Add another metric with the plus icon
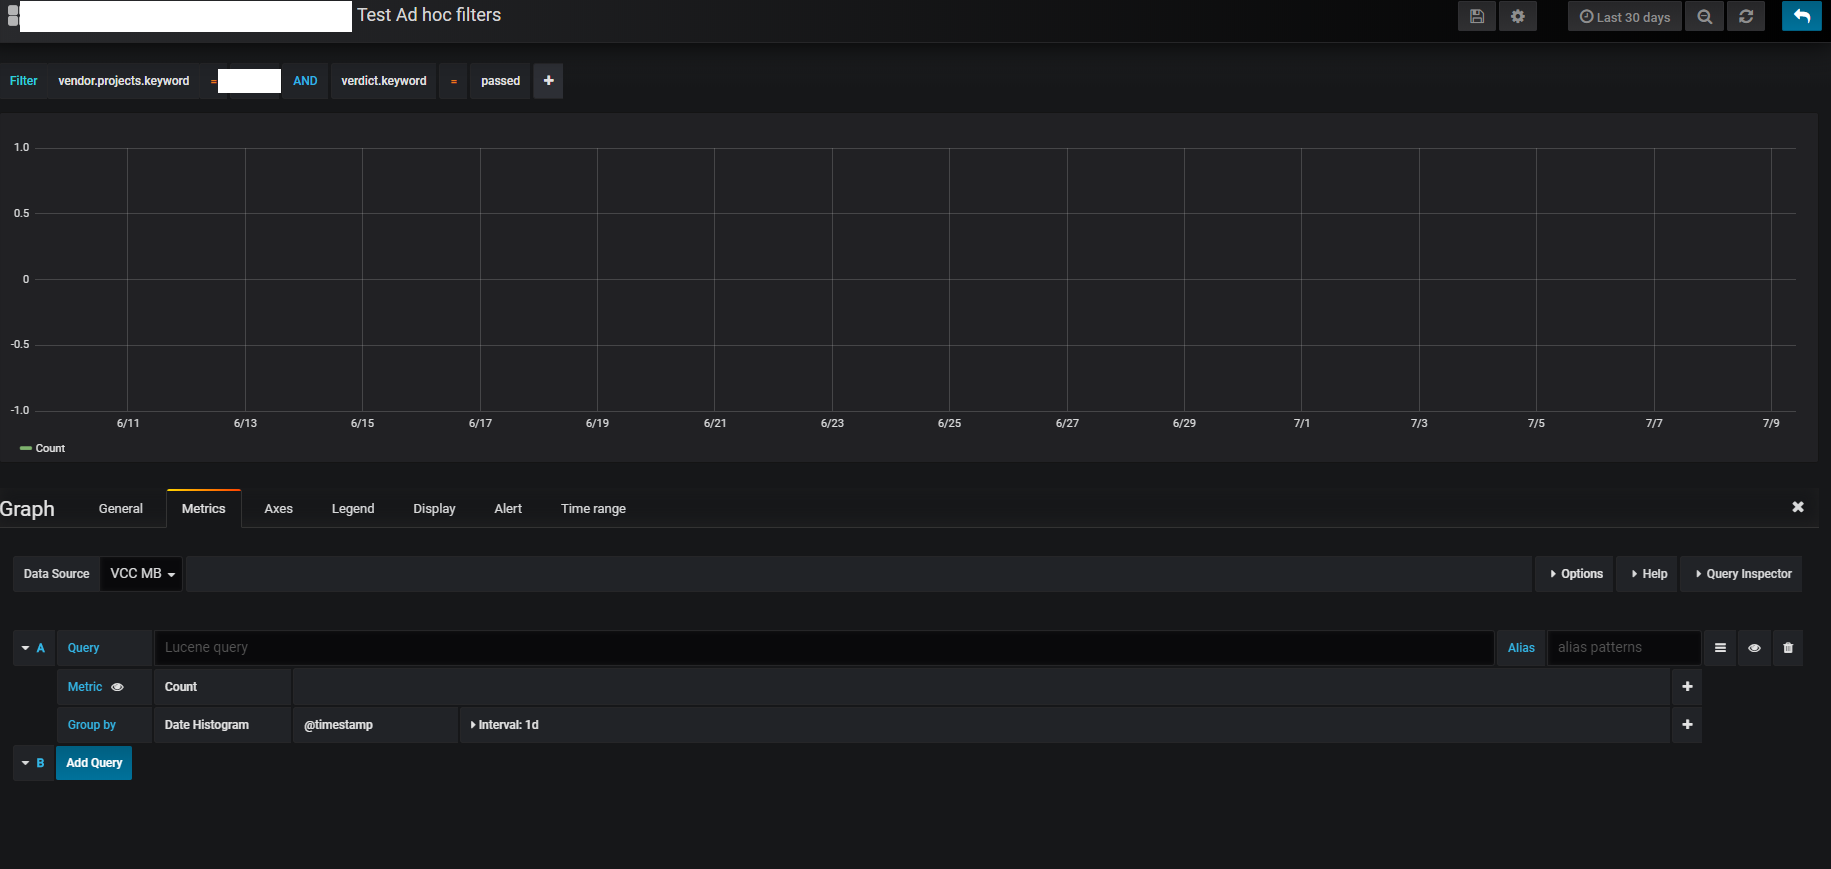This screenshot has height=869, width=1831. (1687, 687)
